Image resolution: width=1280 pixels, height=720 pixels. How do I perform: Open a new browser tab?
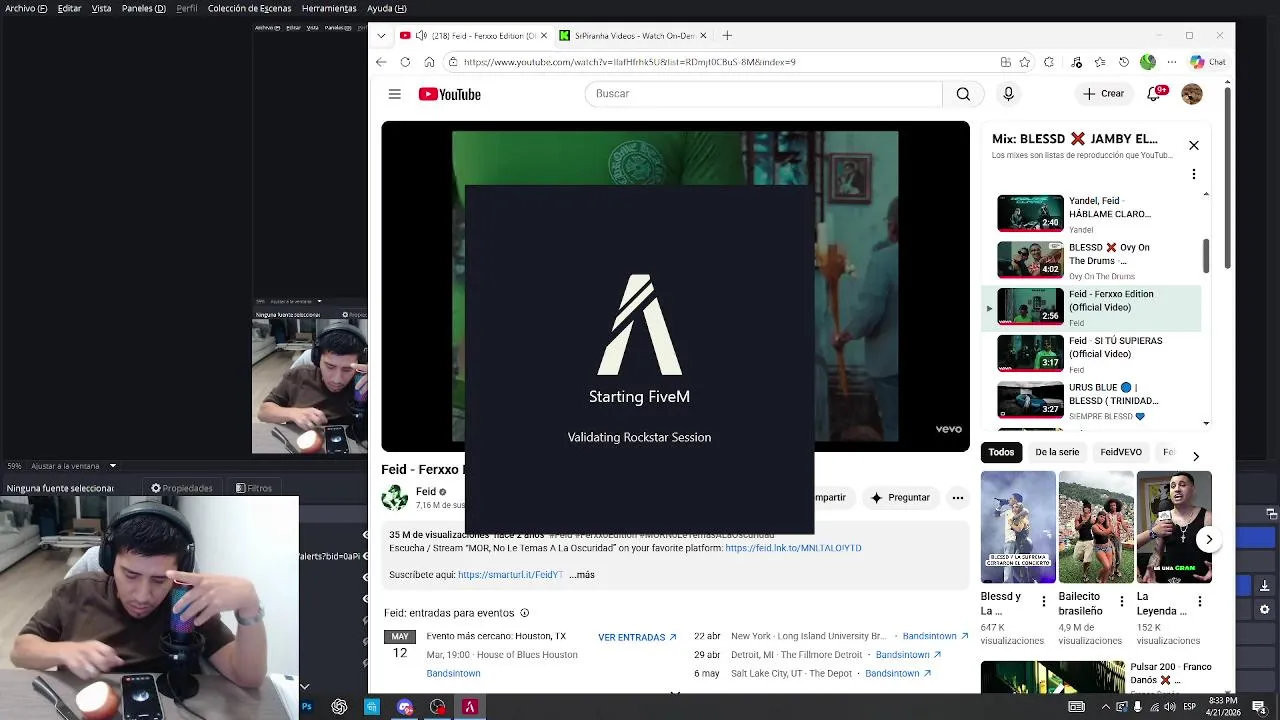(x=727, y=36)
